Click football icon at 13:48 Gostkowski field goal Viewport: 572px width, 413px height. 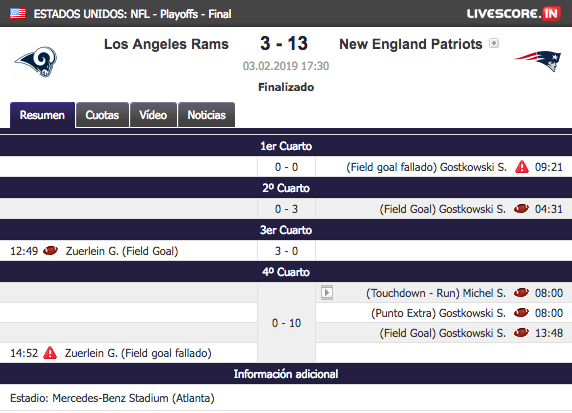tap(521, 333)
